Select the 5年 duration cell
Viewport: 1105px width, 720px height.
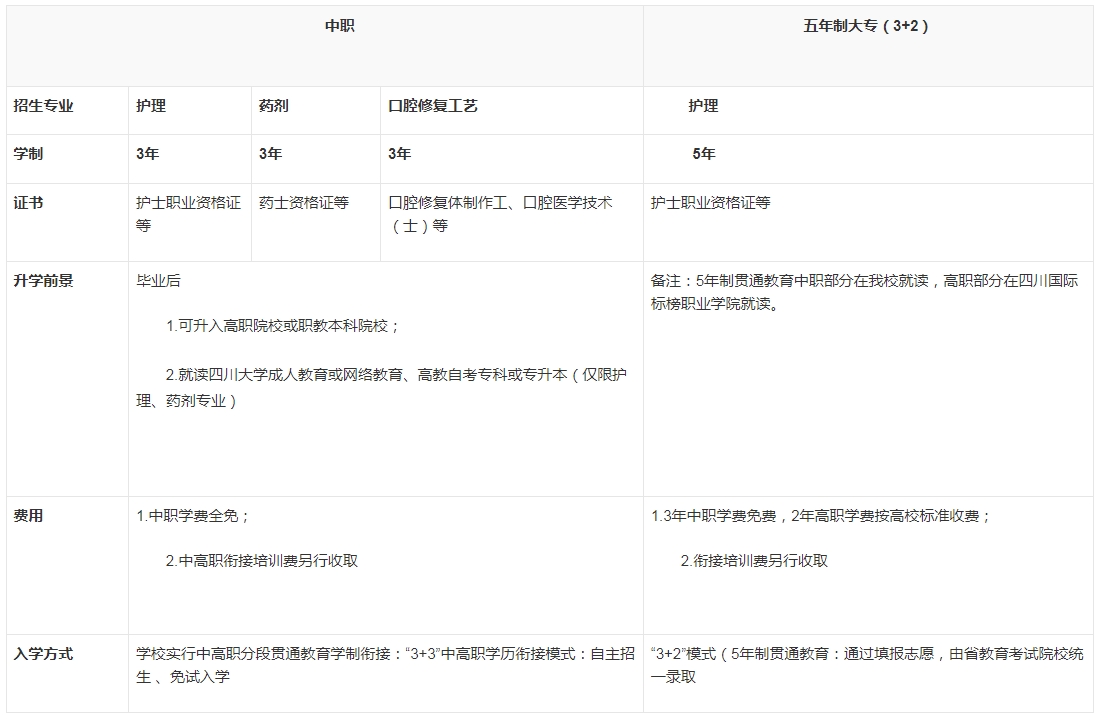tap(703, 154)
